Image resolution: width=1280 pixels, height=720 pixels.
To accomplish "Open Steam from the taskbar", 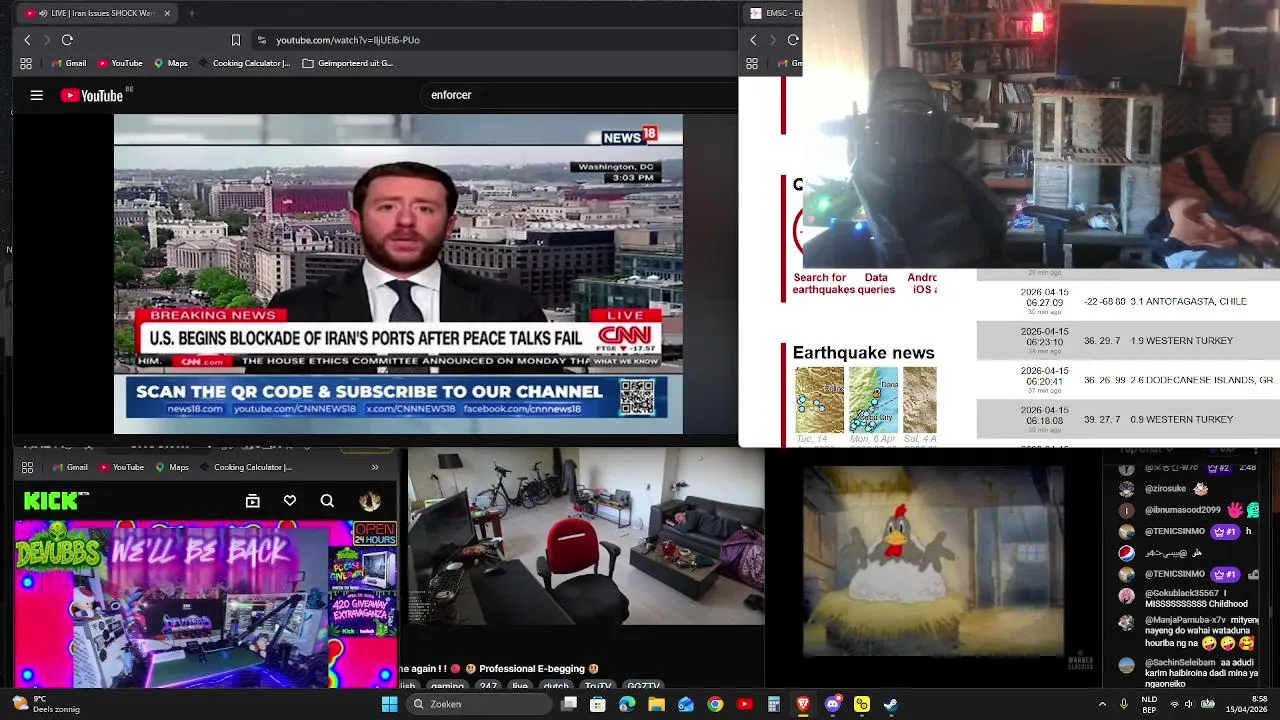I will pyautogui.click(x=890, y=704).
